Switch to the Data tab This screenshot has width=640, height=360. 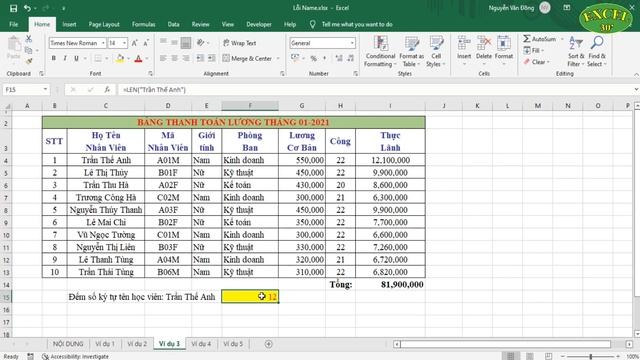173,24
